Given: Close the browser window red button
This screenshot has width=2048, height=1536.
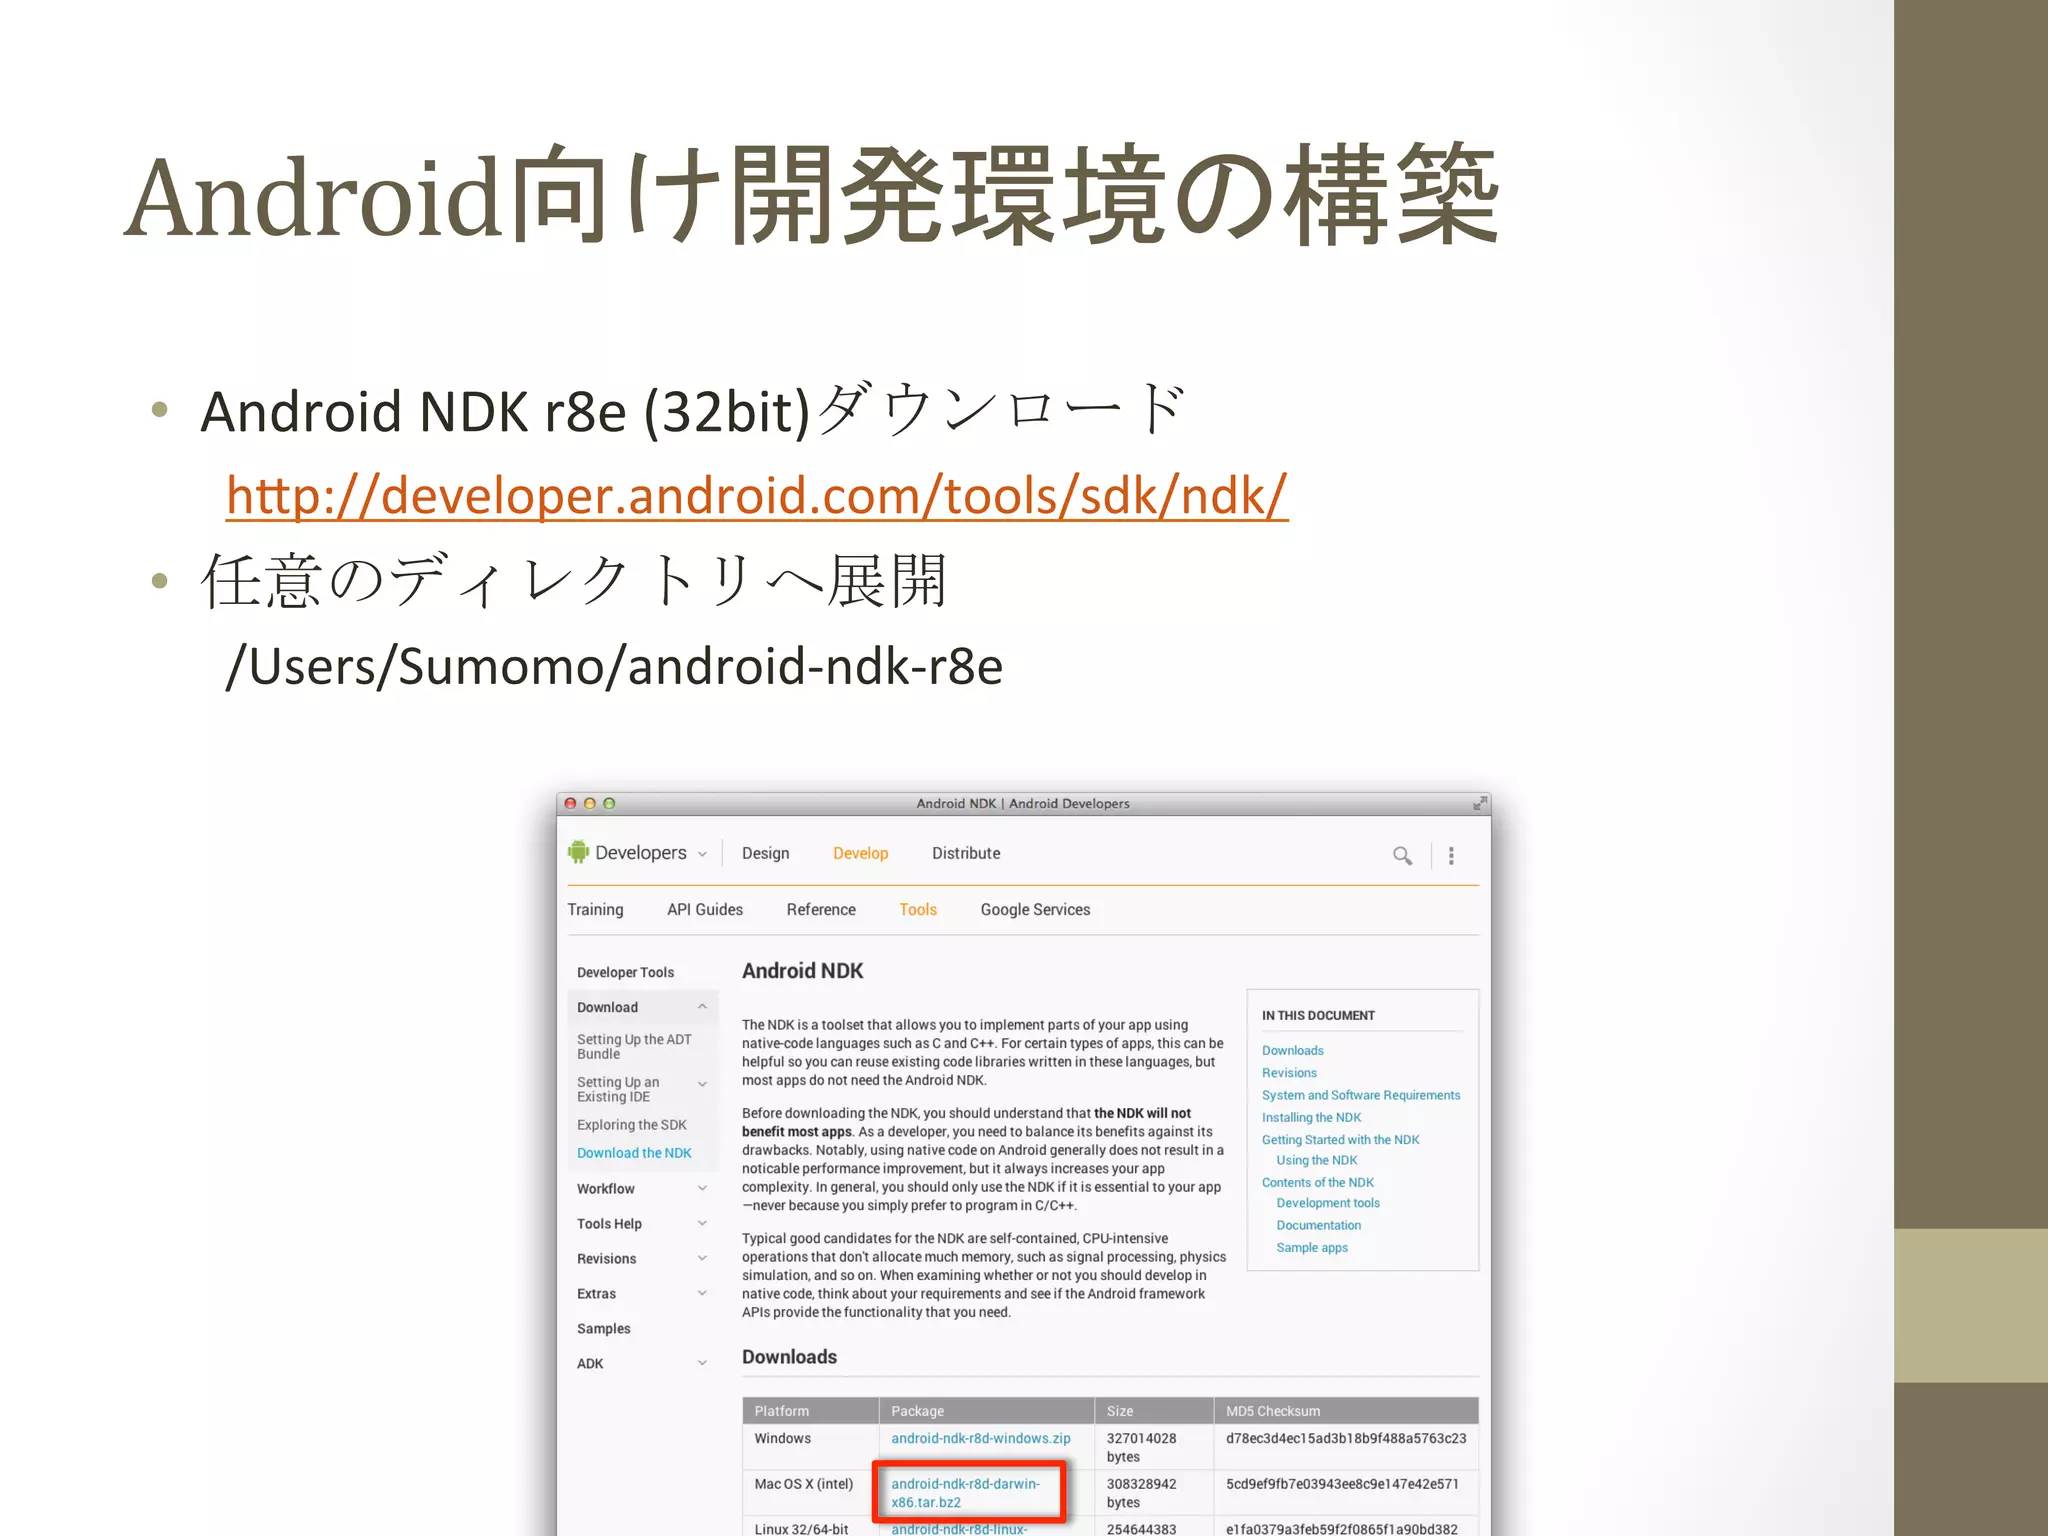Looking at the screenshot, I should point(570,803).
